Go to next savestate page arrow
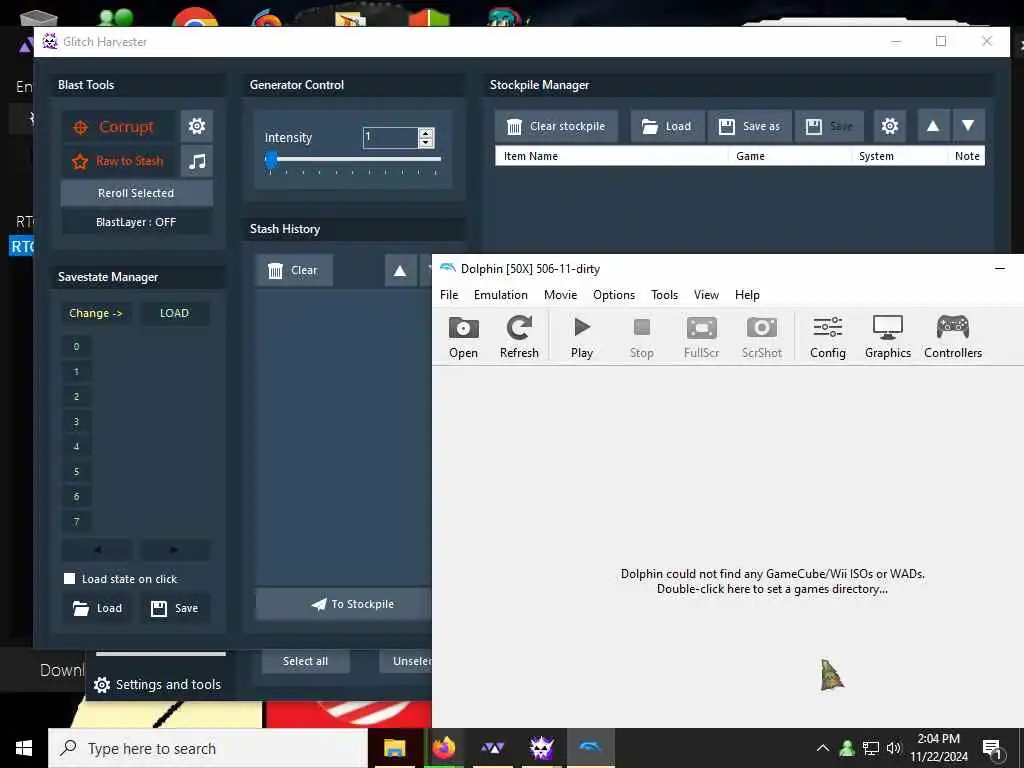1024x768 pixels. click(x=174, y=549)
